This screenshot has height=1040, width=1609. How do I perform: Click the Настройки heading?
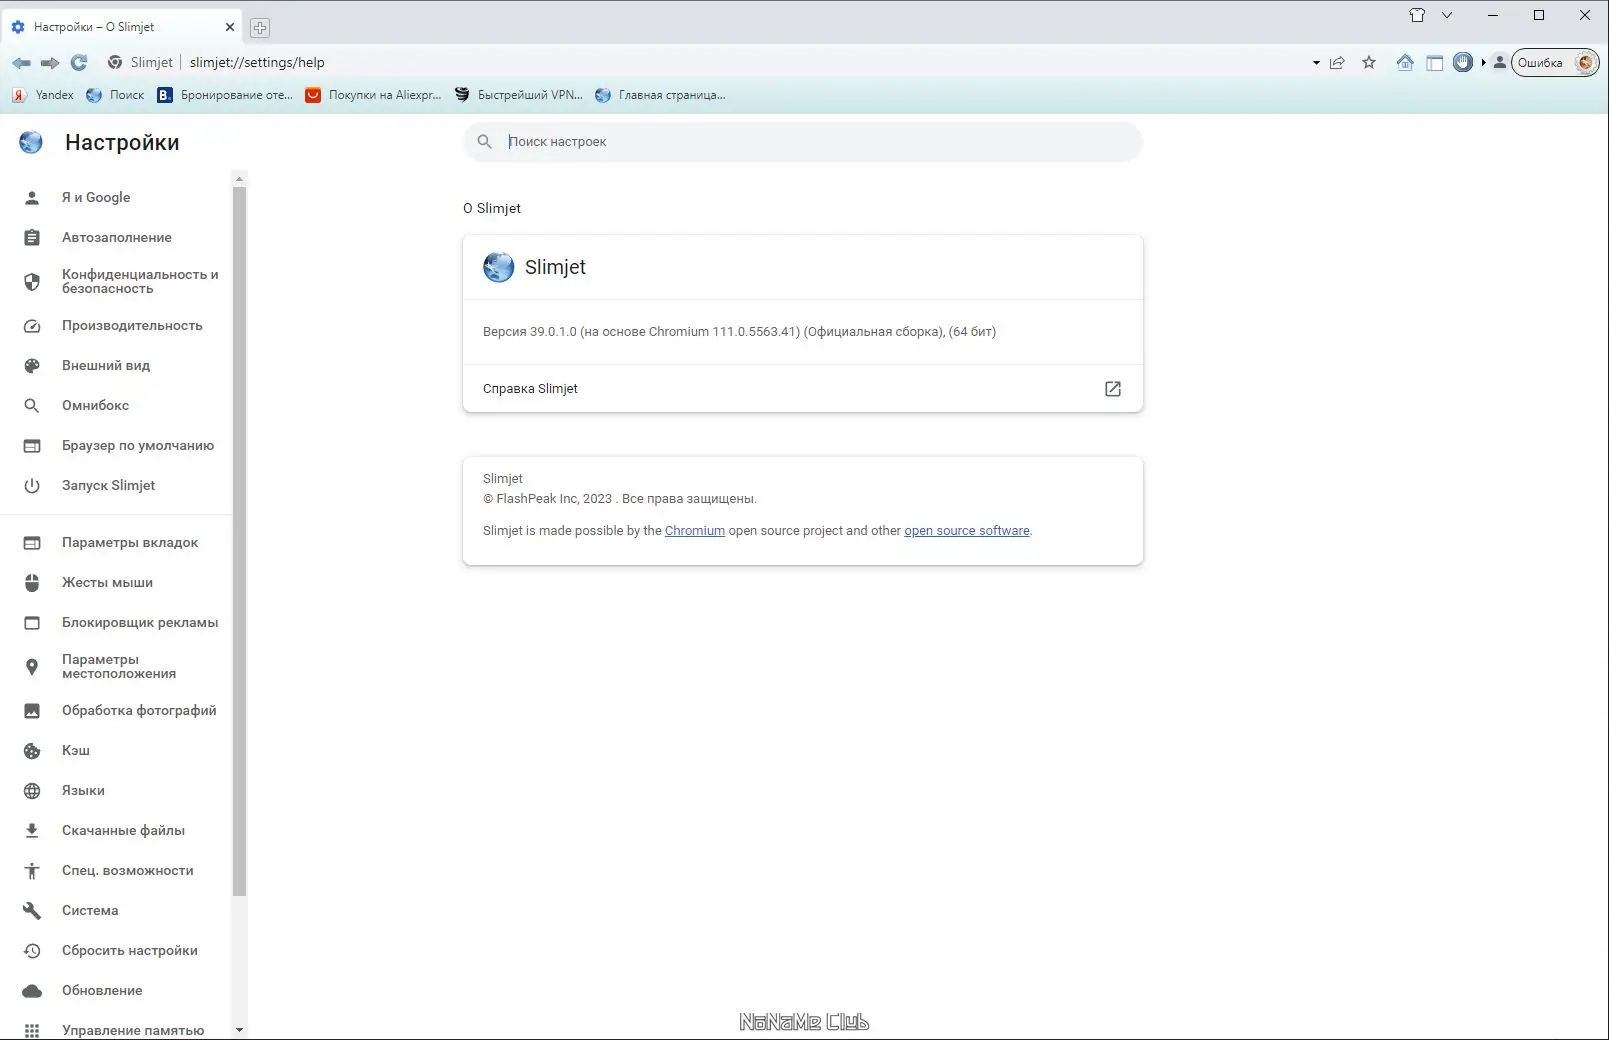click(x=122, y=143)
